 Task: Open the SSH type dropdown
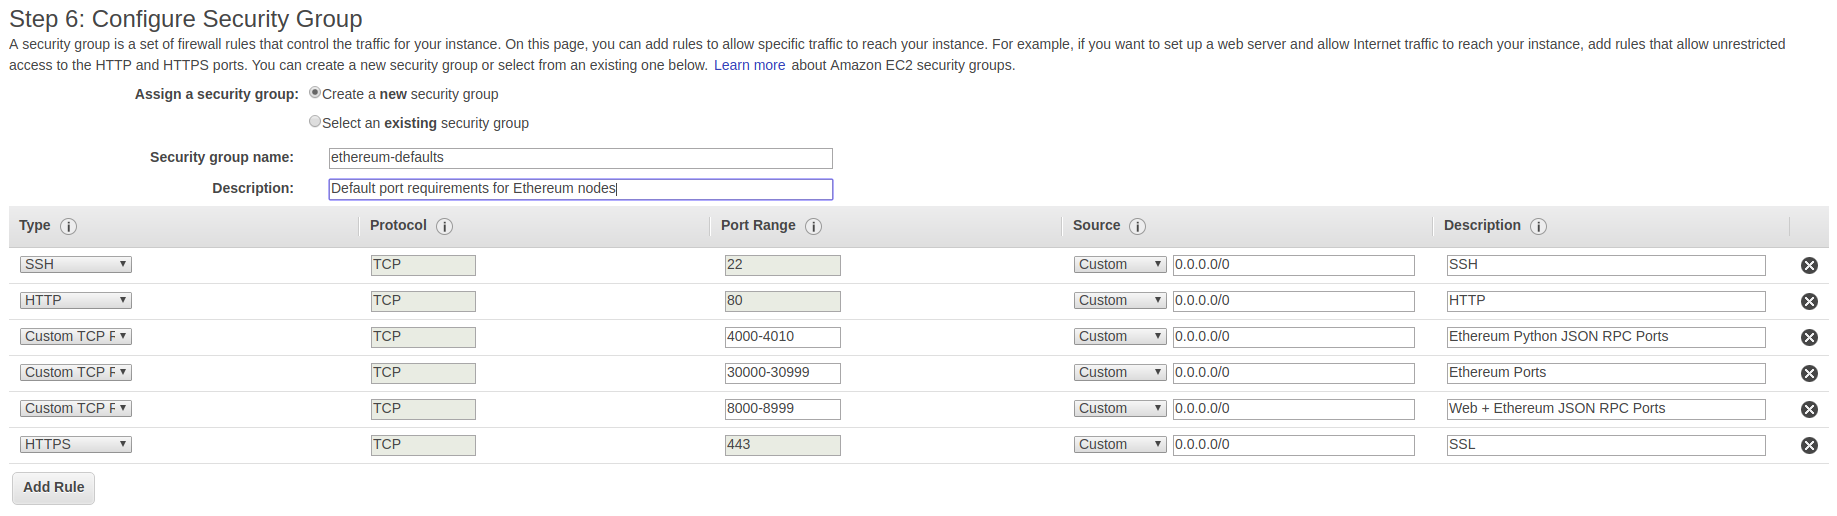pyautogui.click(x=76, y=264)
